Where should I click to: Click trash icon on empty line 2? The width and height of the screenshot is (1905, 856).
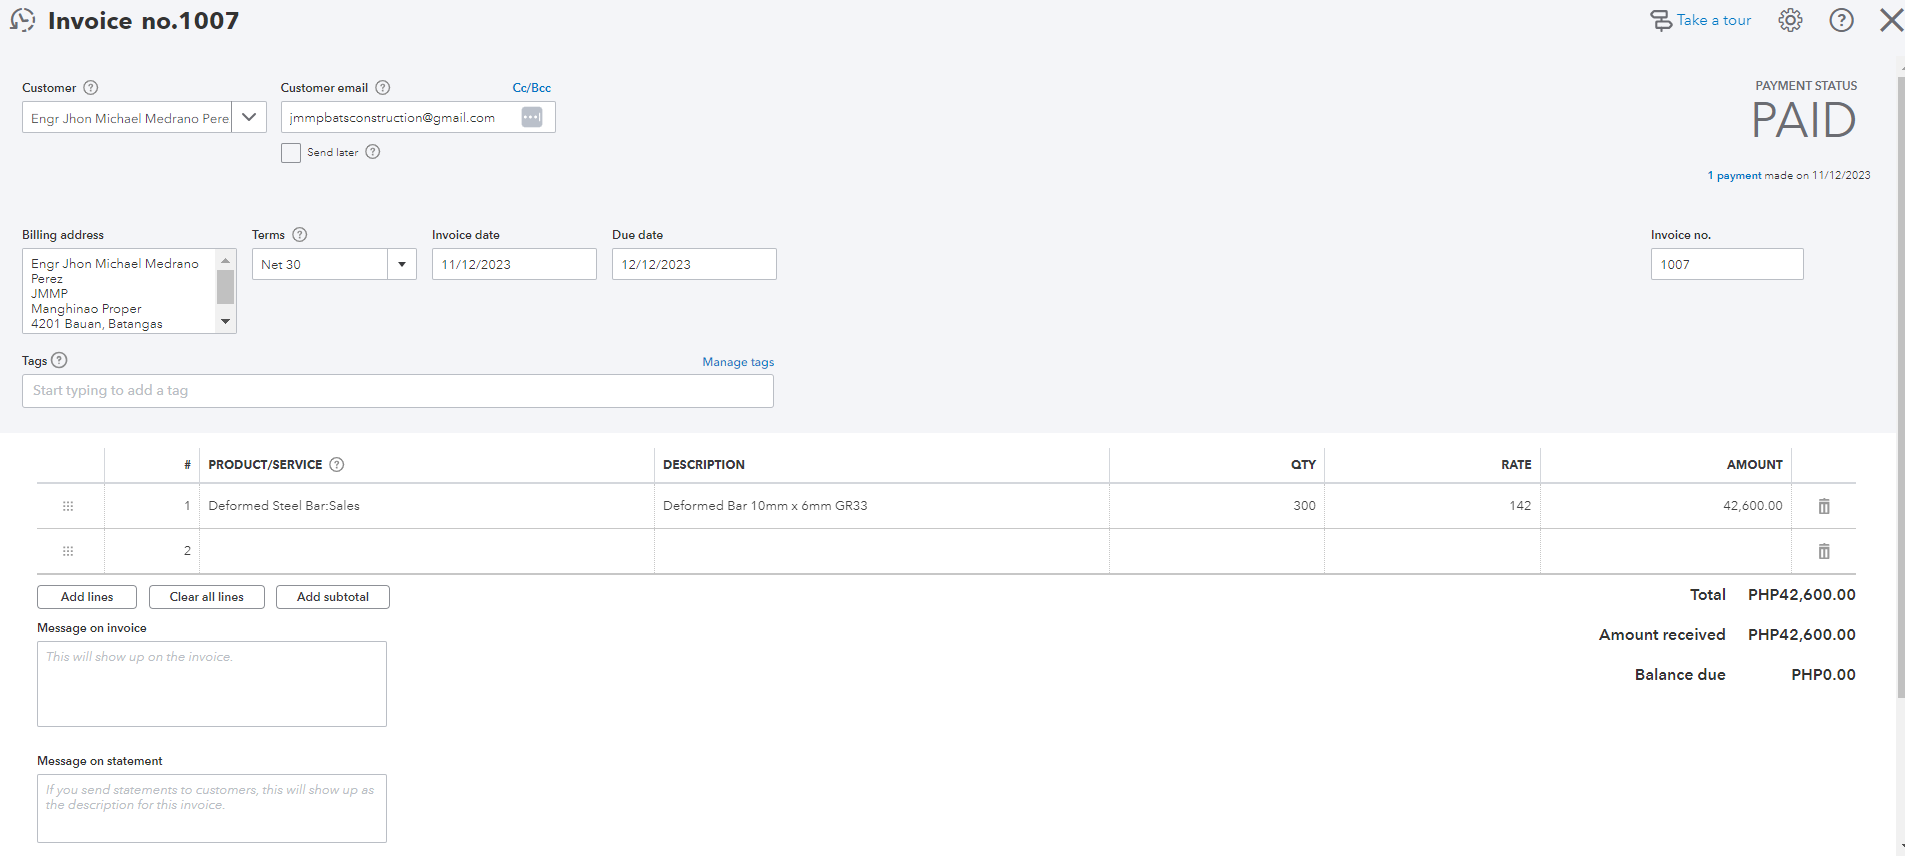coord(1824,551)
